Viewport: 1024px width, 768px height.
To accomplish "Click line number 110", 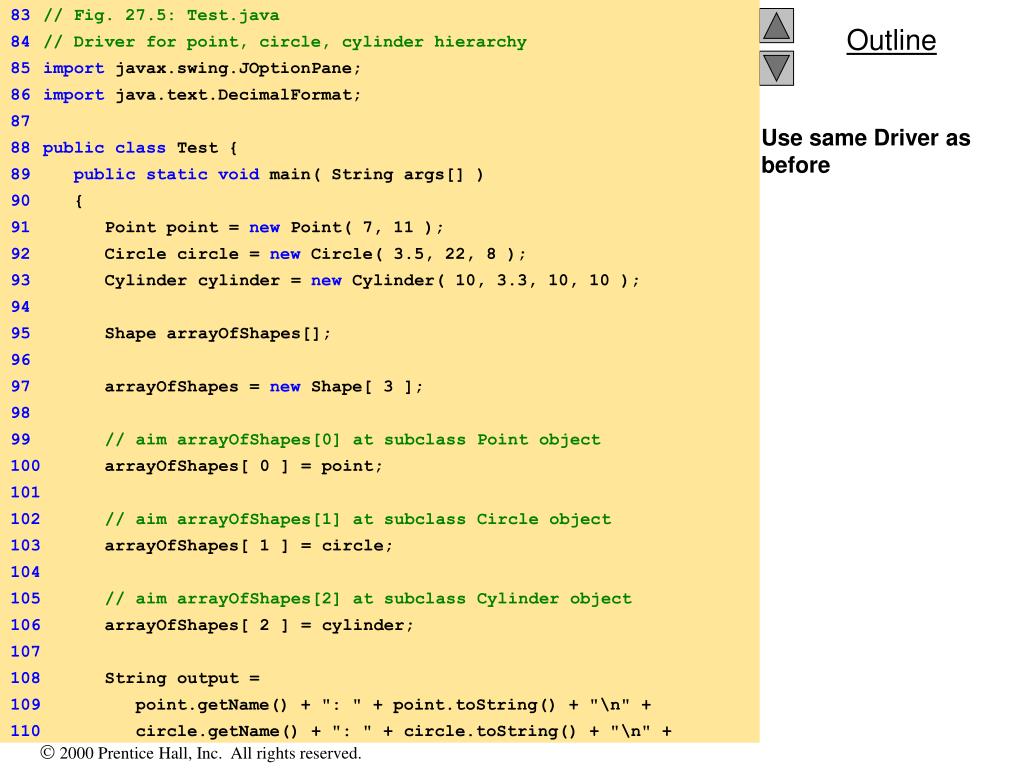I will 25,731.
